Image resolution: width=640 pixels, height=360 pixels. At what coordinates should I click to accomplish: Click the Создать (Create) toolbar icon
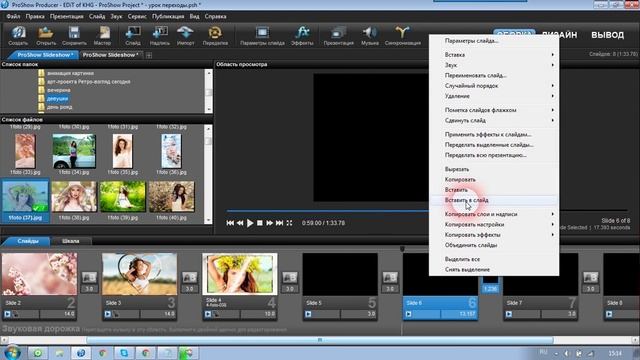tap(18, 36)
